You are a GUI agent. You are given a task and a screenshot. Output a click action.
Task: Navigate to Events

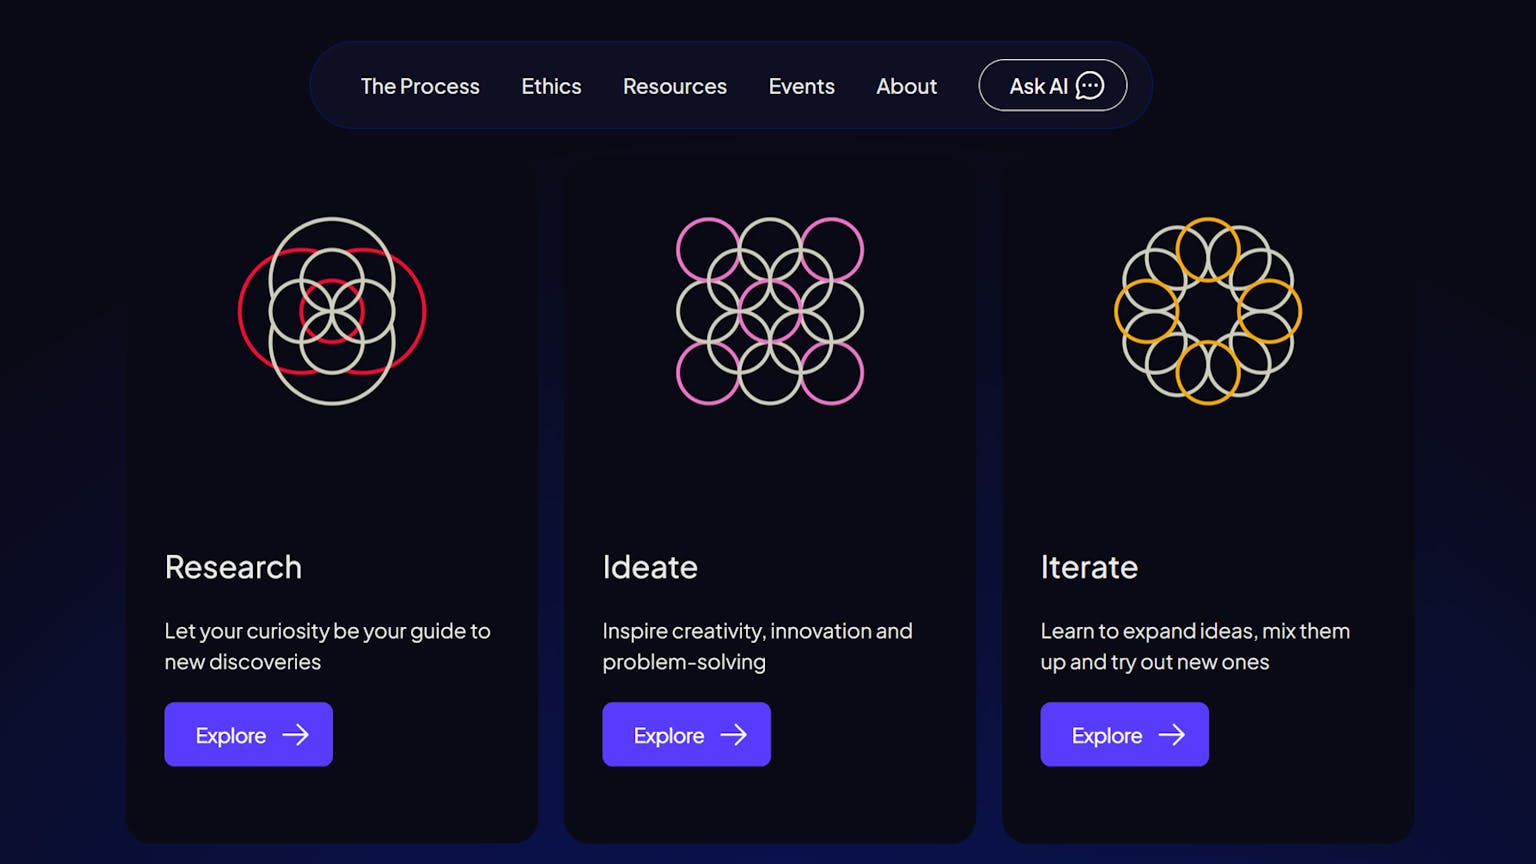point(801,86)
